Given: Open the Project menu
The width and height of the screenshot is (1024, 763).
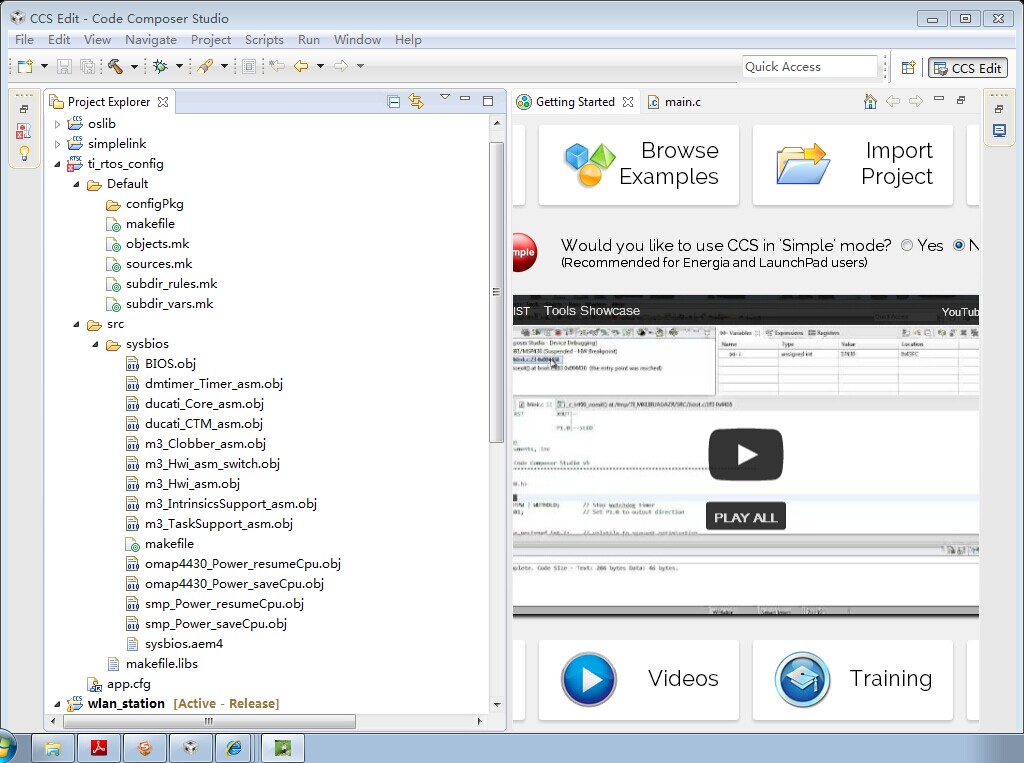Looking at the screenshot, I should [x=210, y=40].
